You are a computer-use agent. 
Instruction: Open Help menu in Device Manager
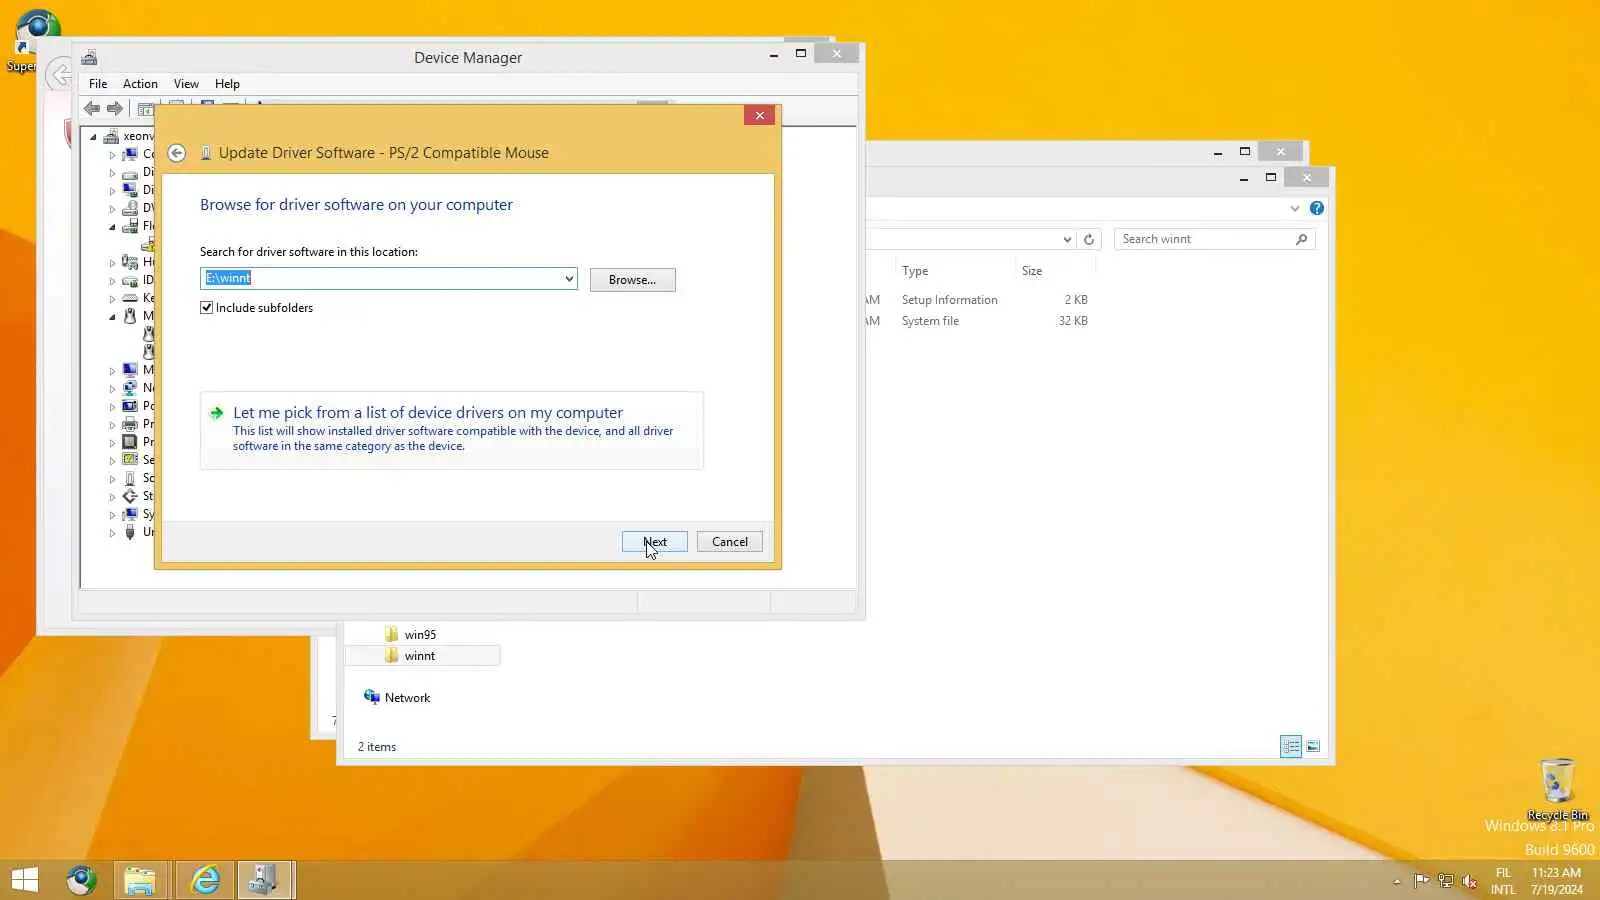[x=227, y=84]
